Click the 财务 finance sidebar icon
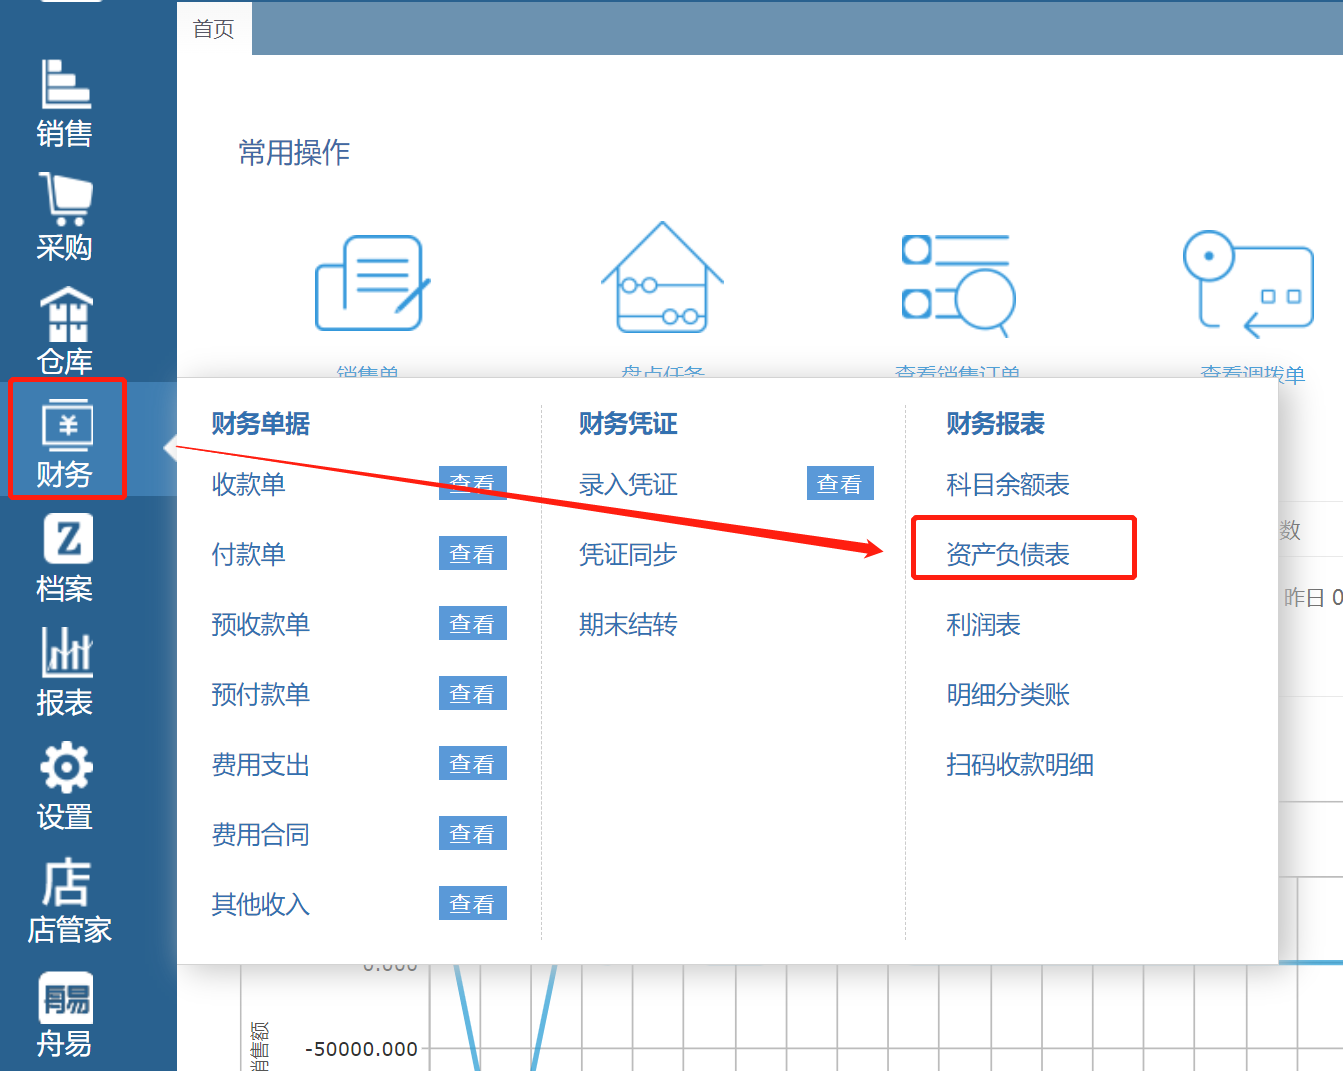The height and width of the screenshot is (1071, 1343). point(66,438)
